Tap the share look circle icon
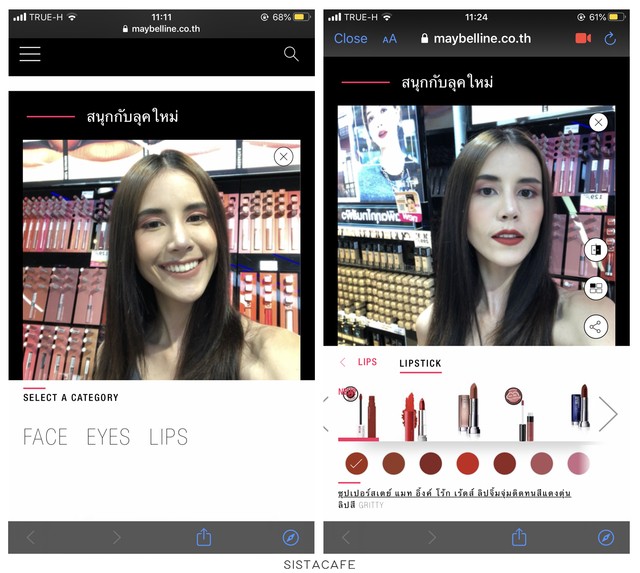 click(x=596, y=326)
